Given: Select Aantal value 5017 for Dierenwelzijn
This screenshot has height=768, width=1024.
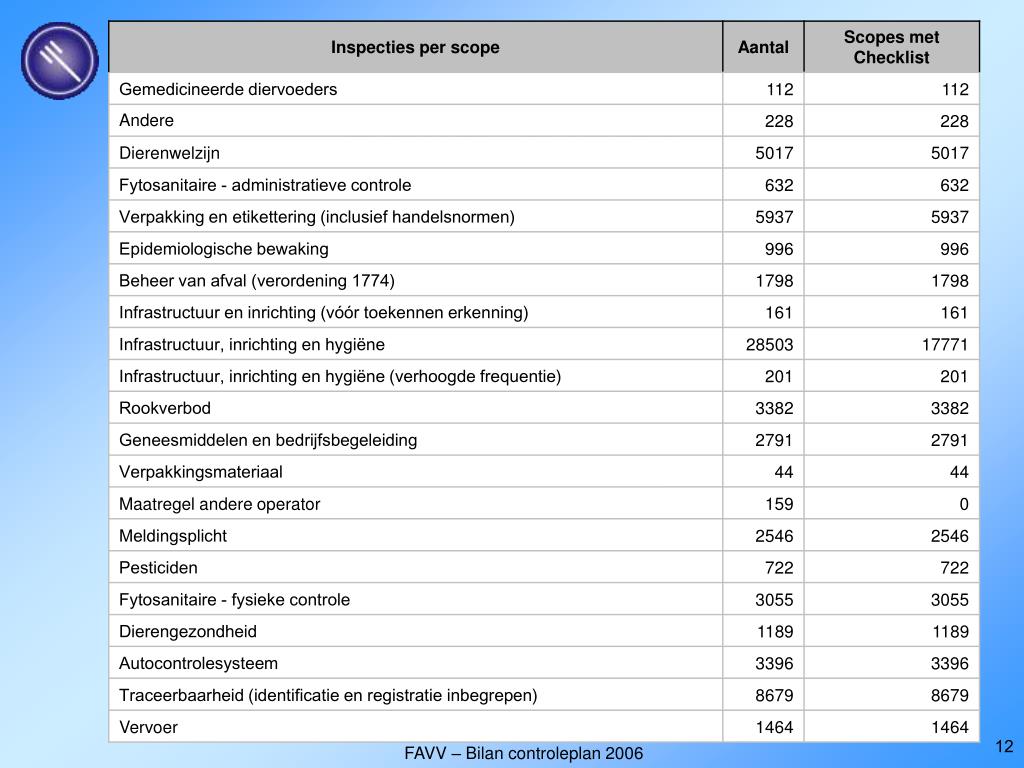Looking at the screenshot, I should point(774,153).
